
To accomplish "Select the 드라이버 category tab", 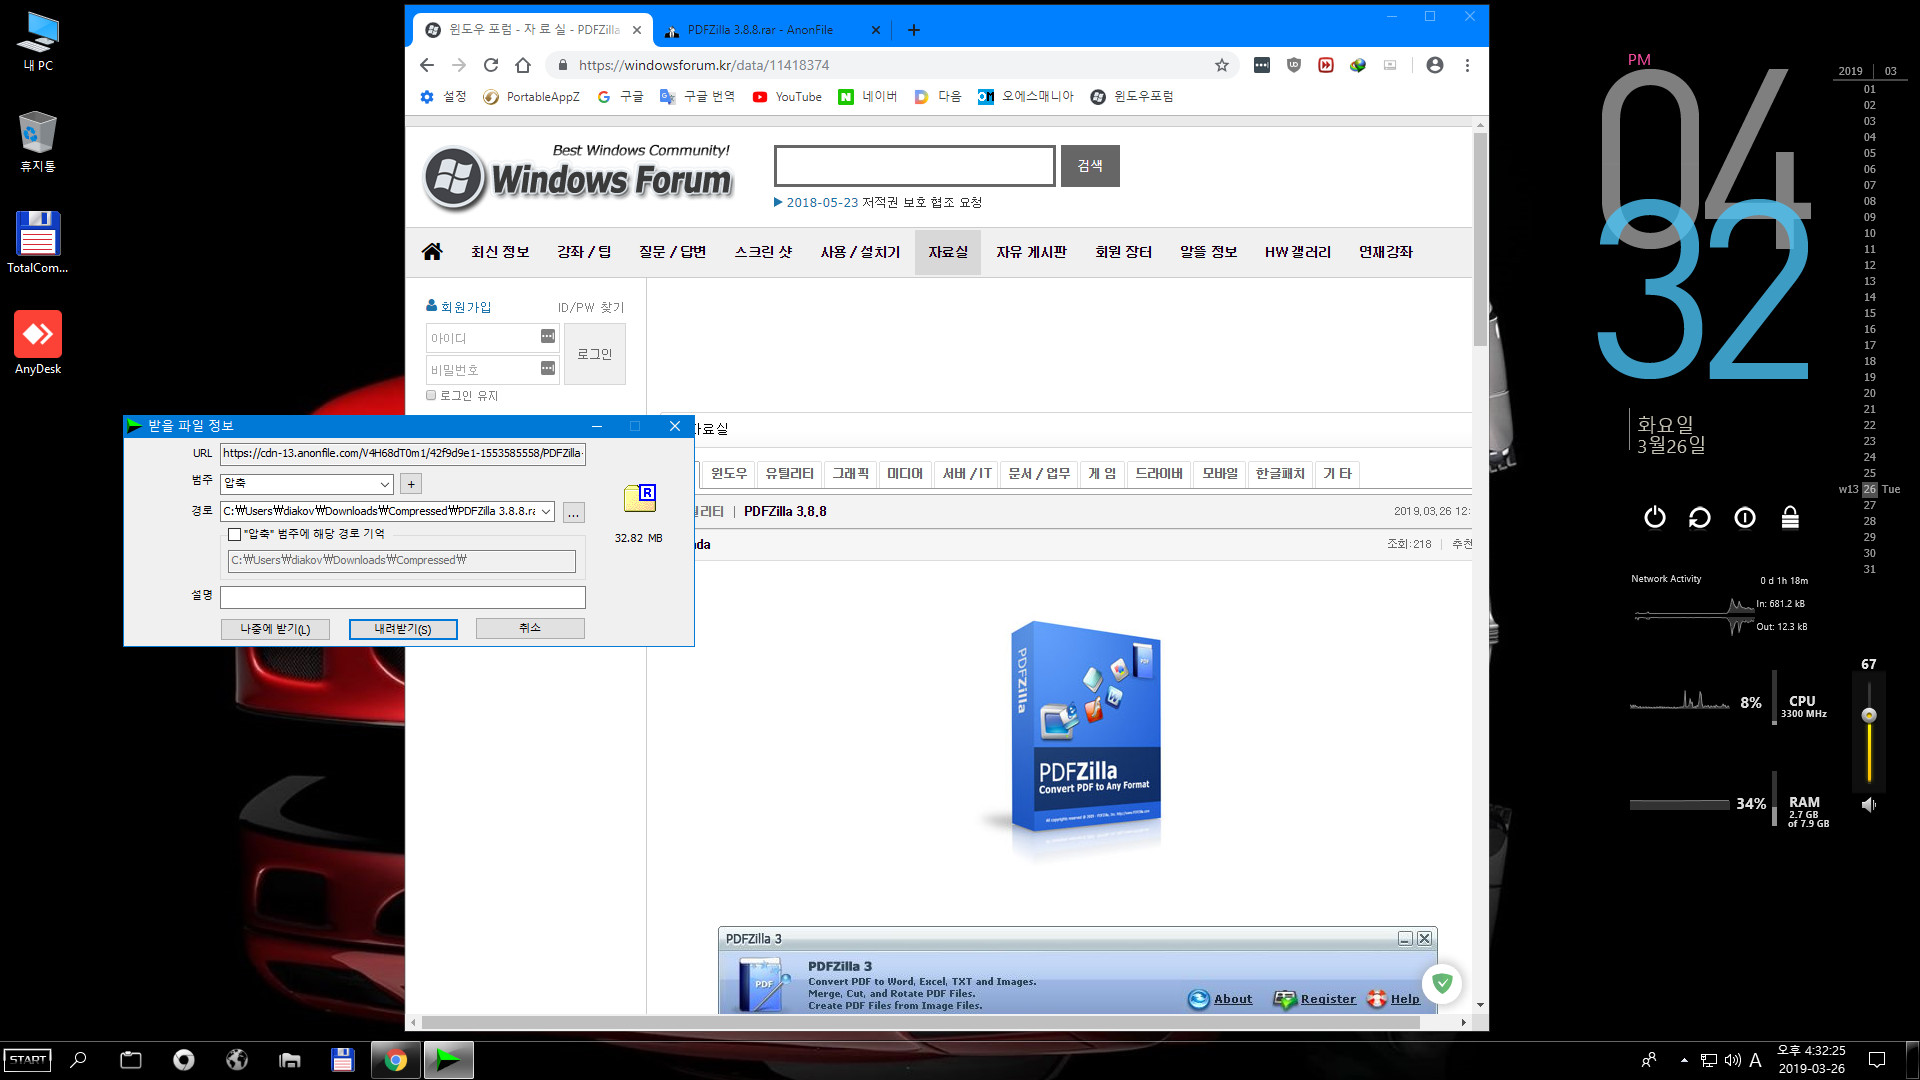I will tap(1158, 473).
